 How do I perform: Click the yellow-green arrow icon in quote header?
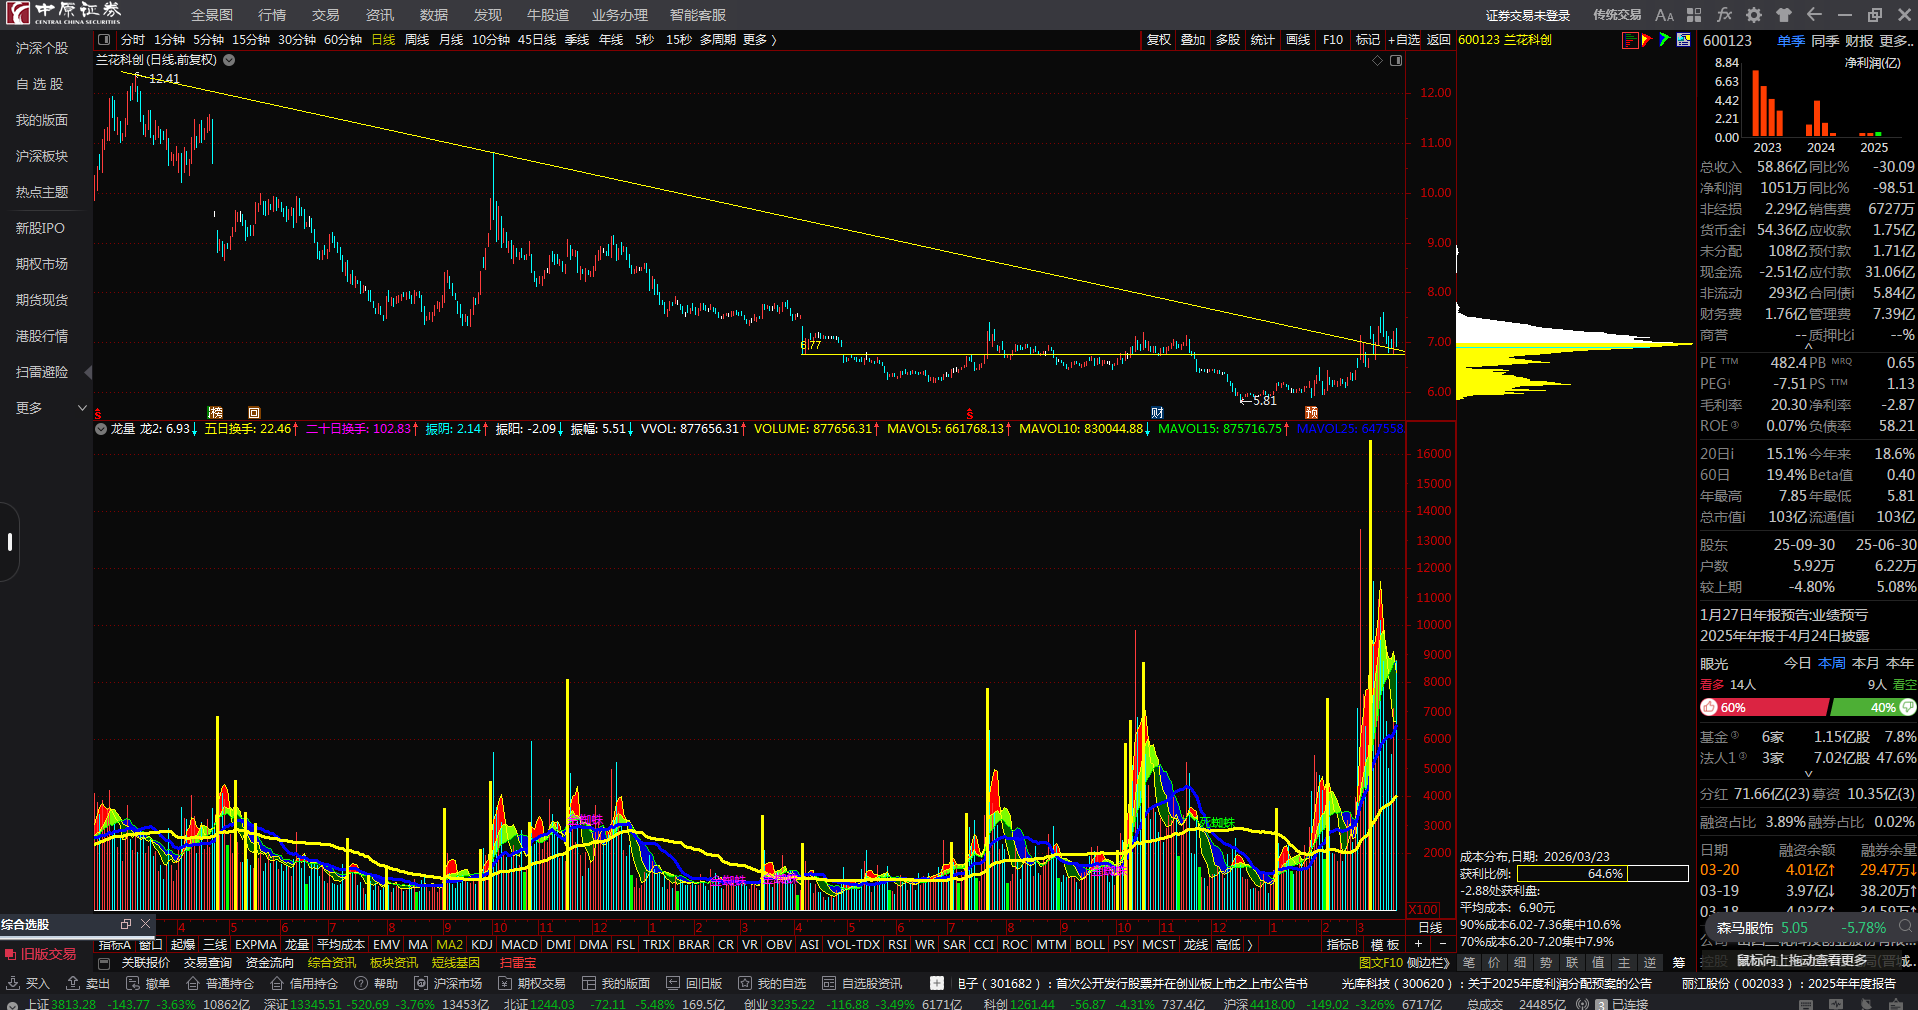(x=1664, y=40)
